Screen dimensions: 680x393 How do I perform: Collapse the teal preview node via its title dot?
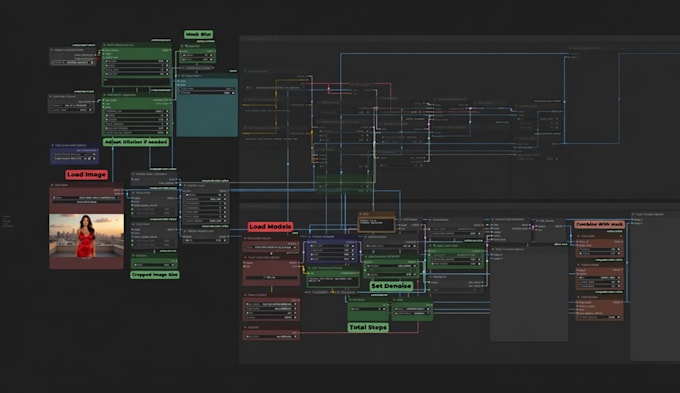(179, 75)
